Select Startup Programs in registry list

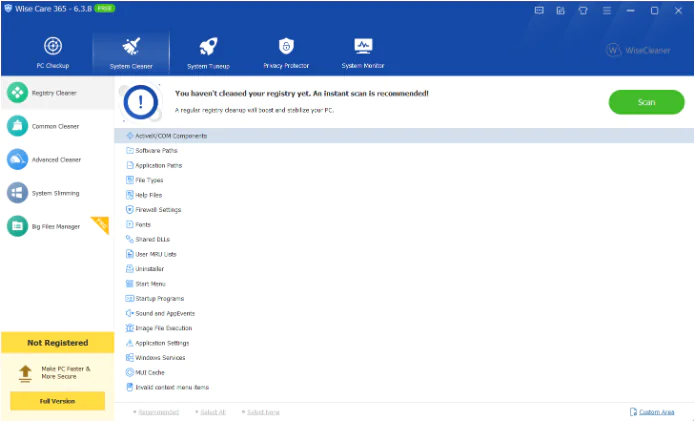(x=159, y=298)
